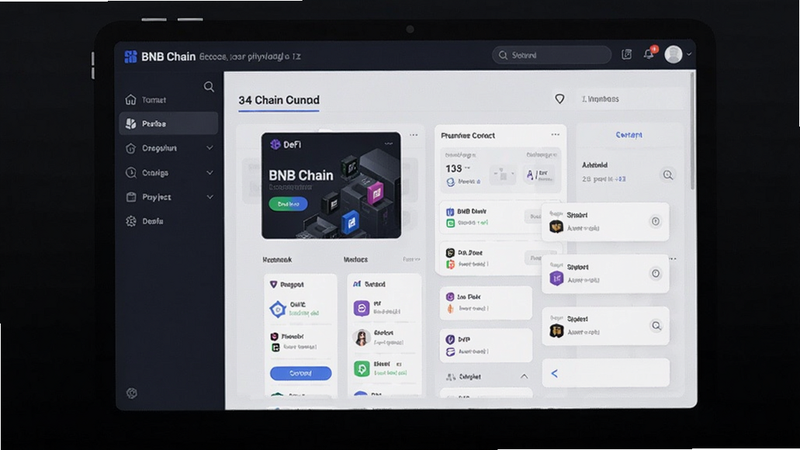
Task: Open the sidebar item with the gear icon
Action: 168,221
